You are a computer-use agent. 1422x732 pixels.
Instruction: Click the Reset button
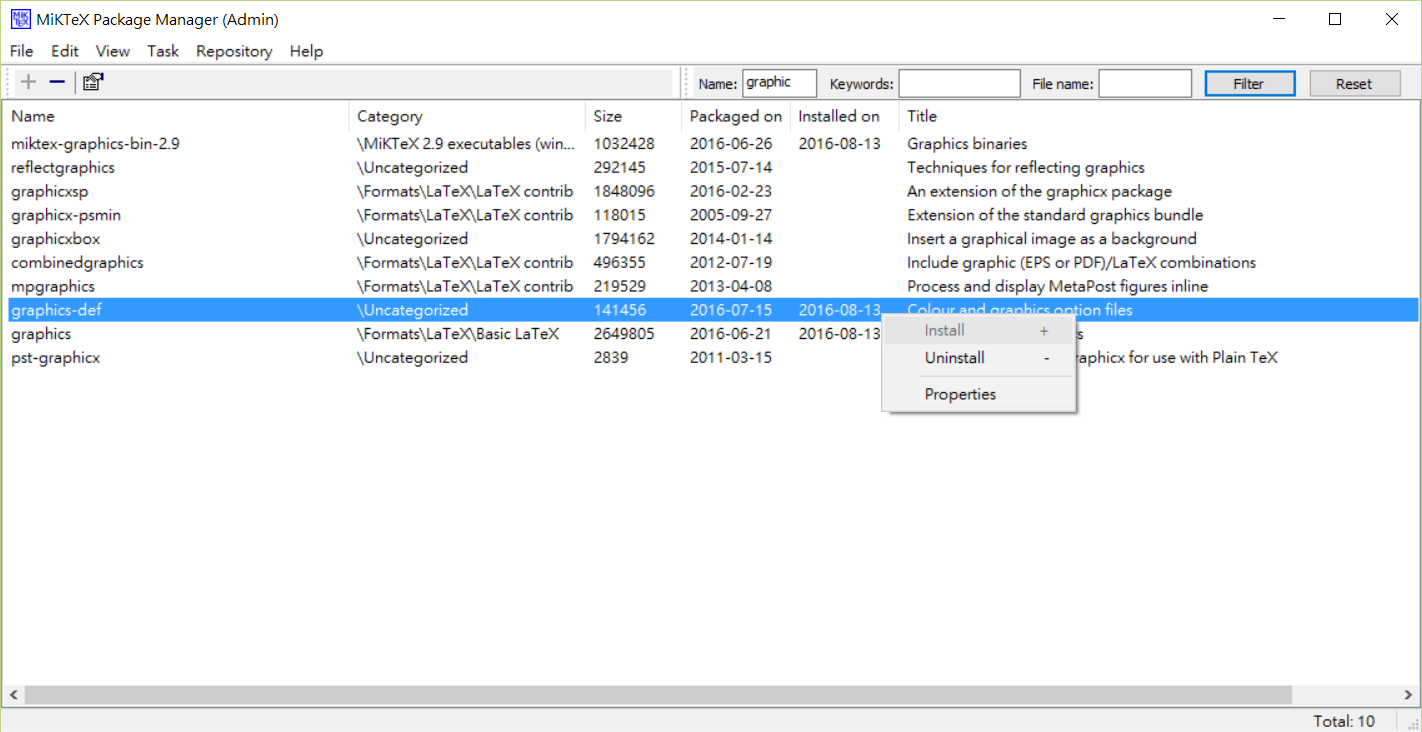[1355, 84]
